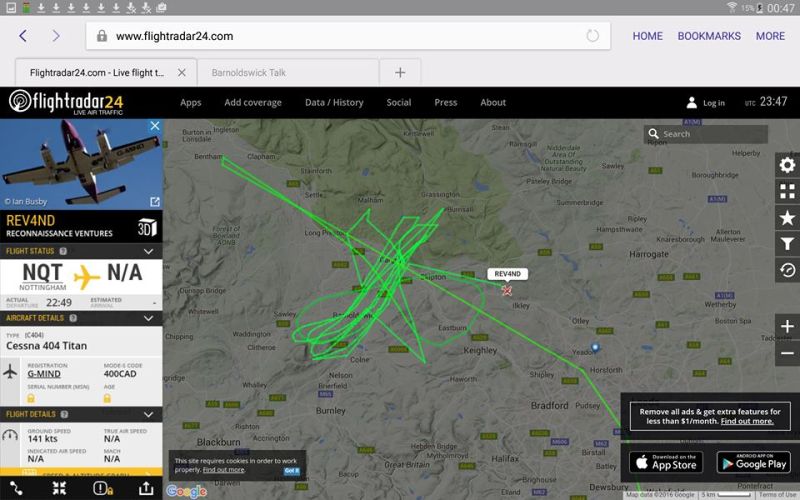Zoom in the map with plus button
Screen dimensions: 800x500
click(787, 327)
